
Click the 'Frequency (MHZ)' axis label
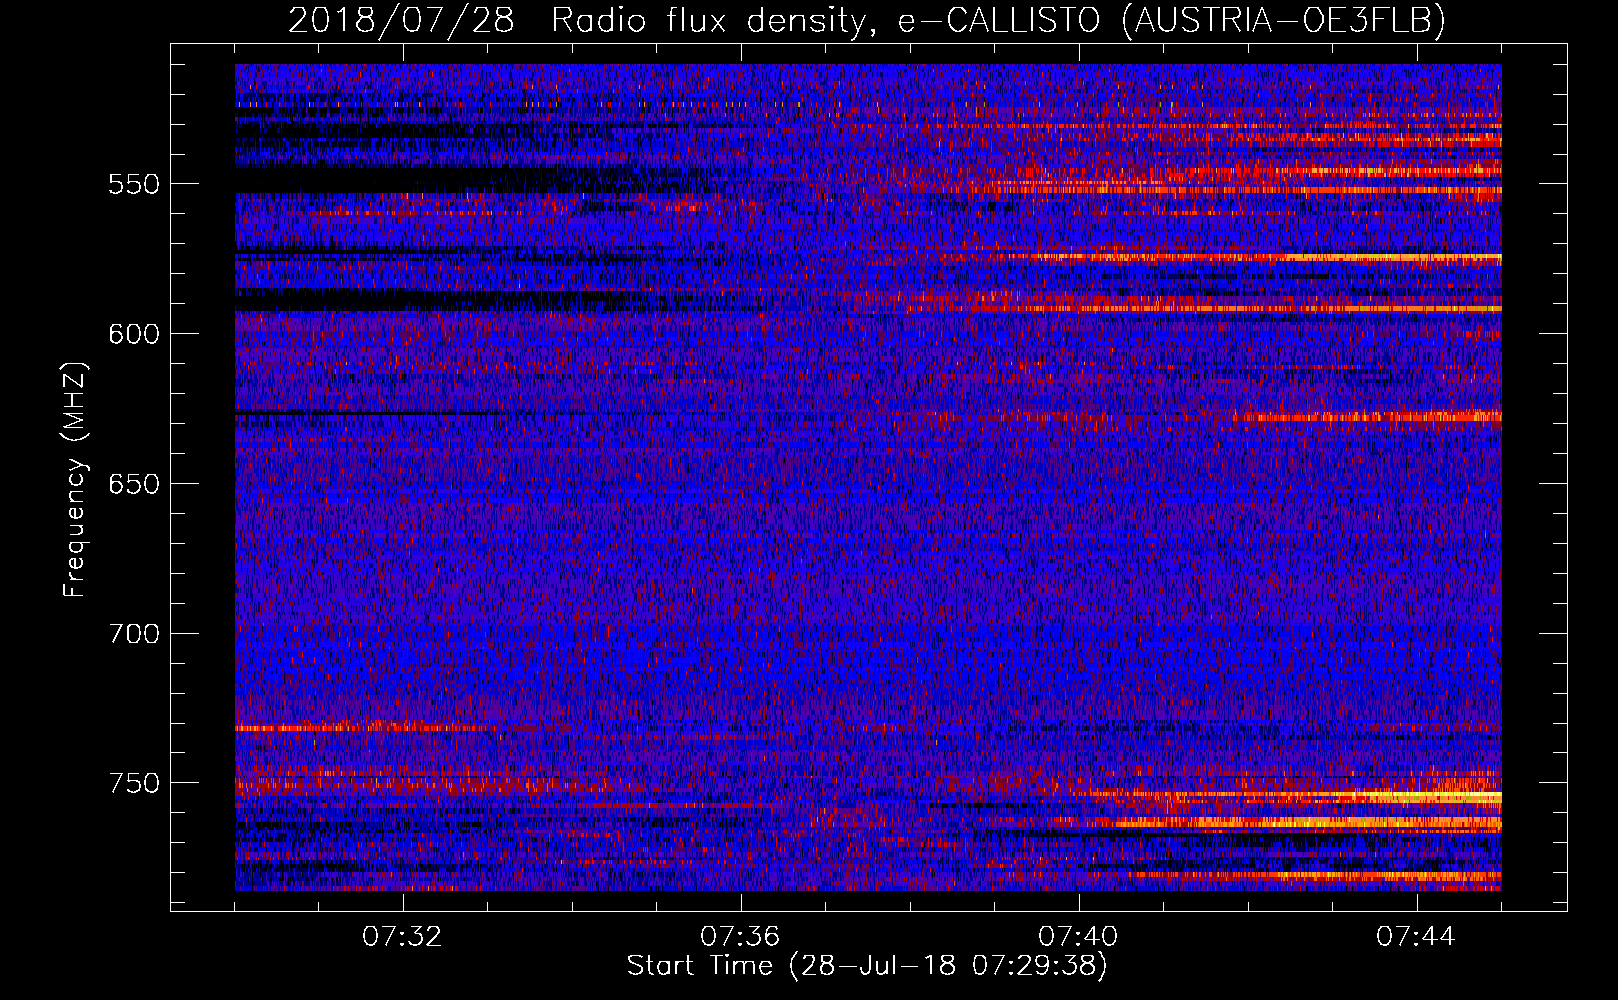pos(75,480)
